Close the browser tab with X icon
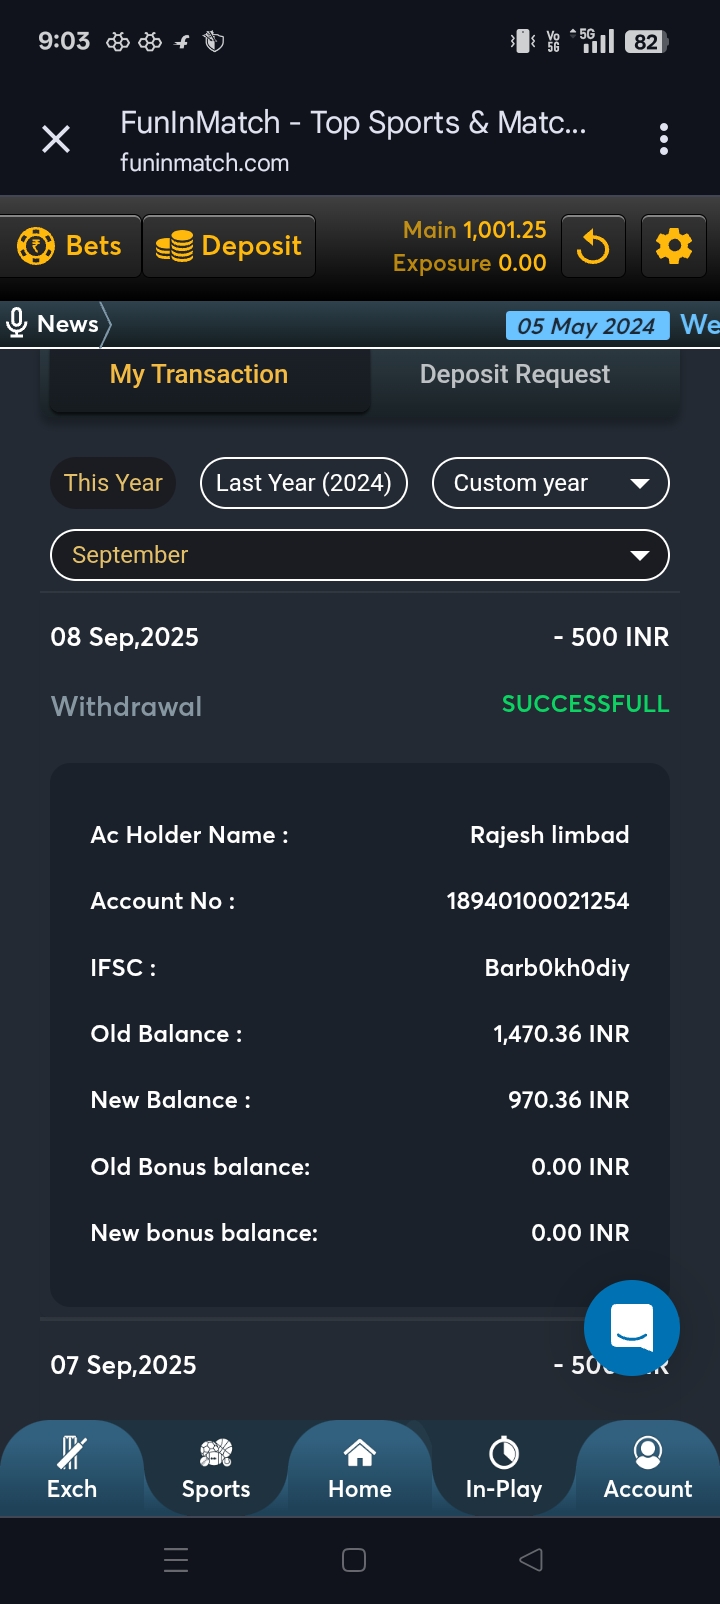The image size is (720, 1604). [56, 139]
